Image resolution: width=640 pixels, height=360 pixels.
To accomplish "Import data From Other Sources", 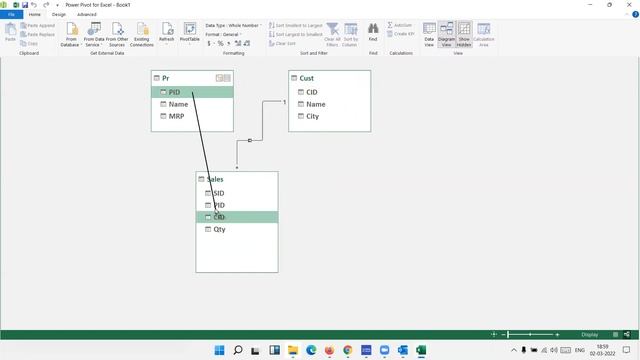I will [117, 34].
